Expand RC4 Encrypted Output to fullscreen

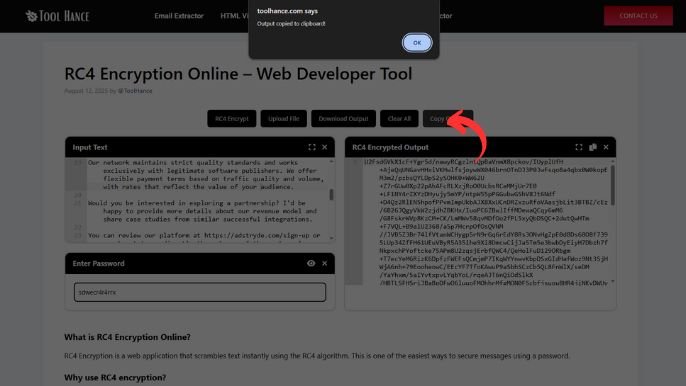[x=579, y=147]
